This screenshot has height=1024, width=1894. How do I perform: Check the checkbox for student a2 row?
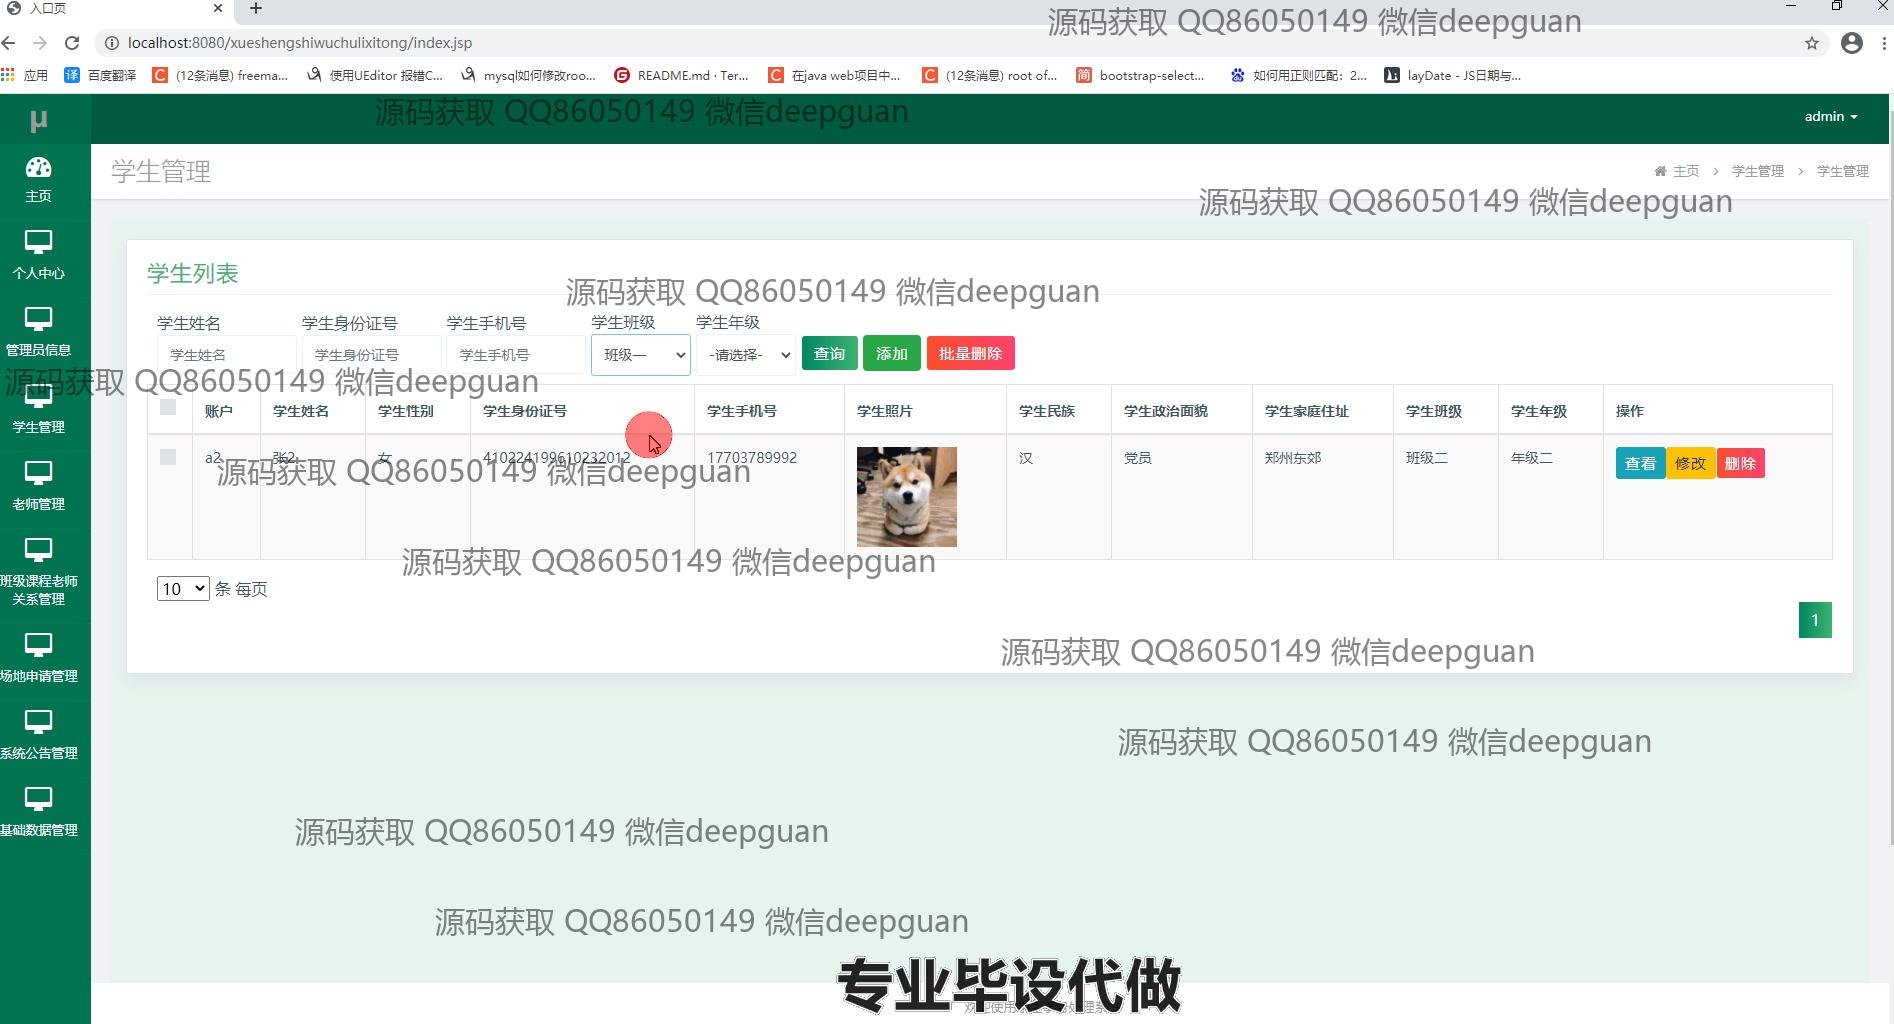tap(168, 457)
